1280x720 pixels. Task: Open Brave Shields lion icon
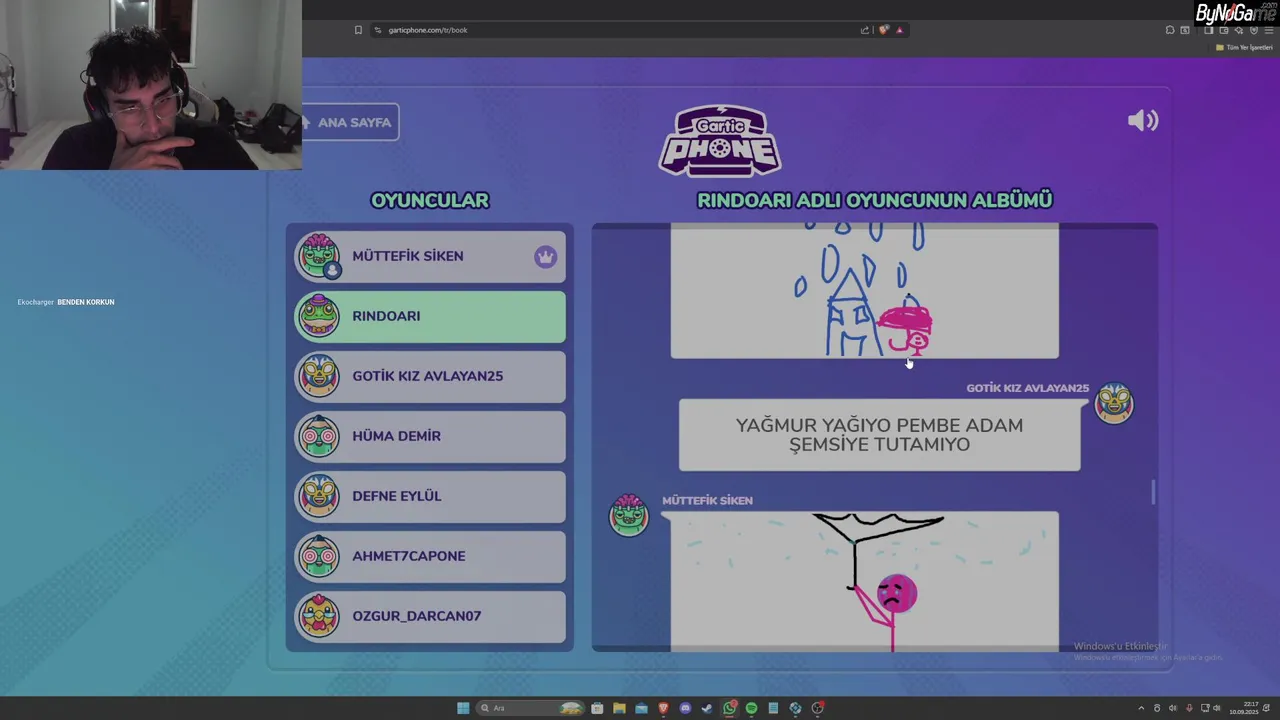point(883,30)
